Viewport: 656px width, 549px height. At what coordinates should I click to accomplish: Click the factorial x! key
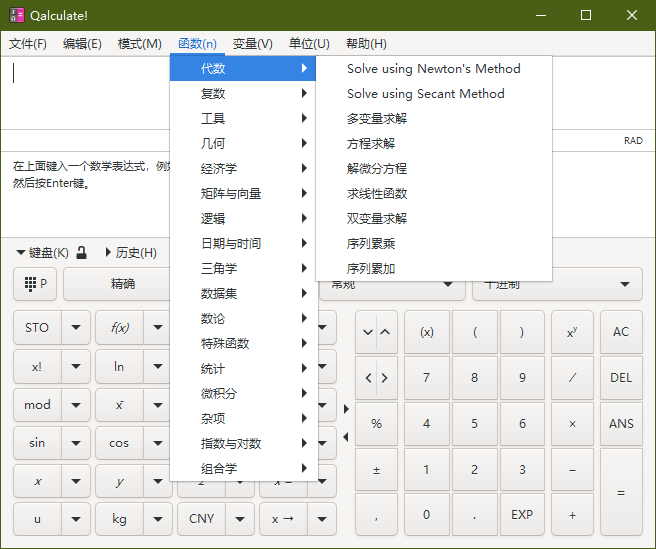coord(37,367)
